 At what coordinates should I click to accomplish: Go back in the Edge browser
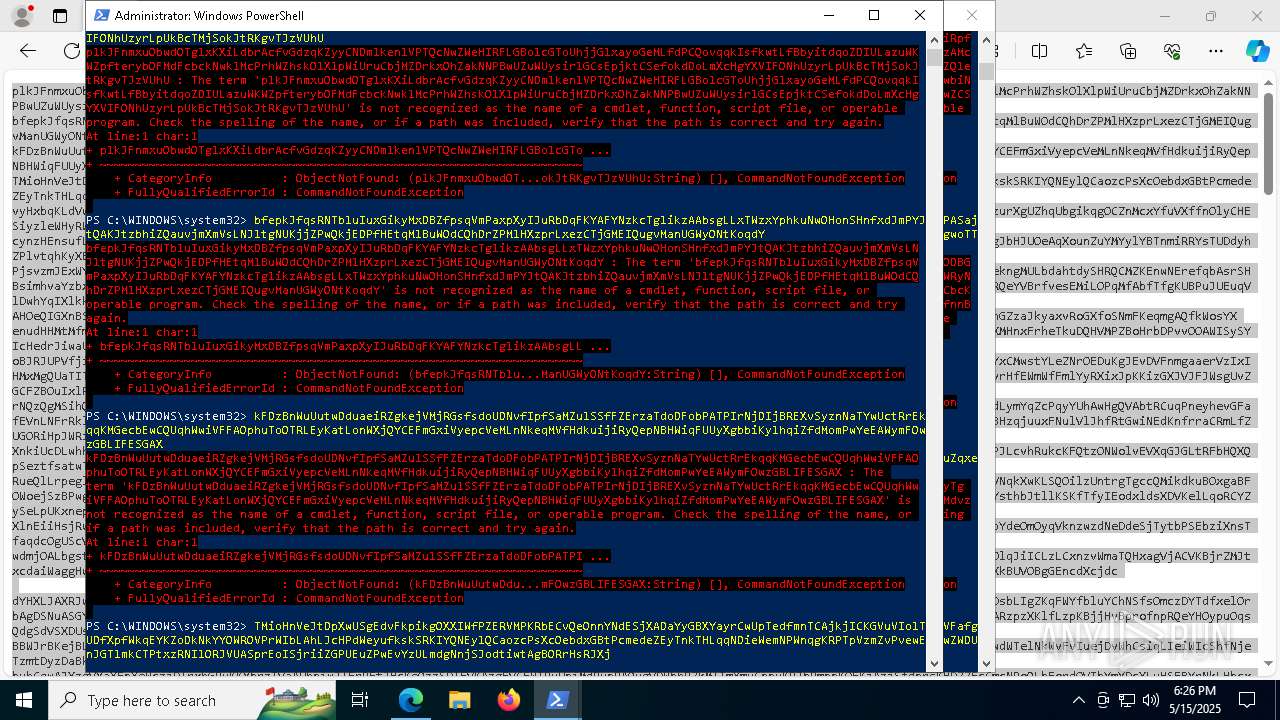[x=28, y=51]
